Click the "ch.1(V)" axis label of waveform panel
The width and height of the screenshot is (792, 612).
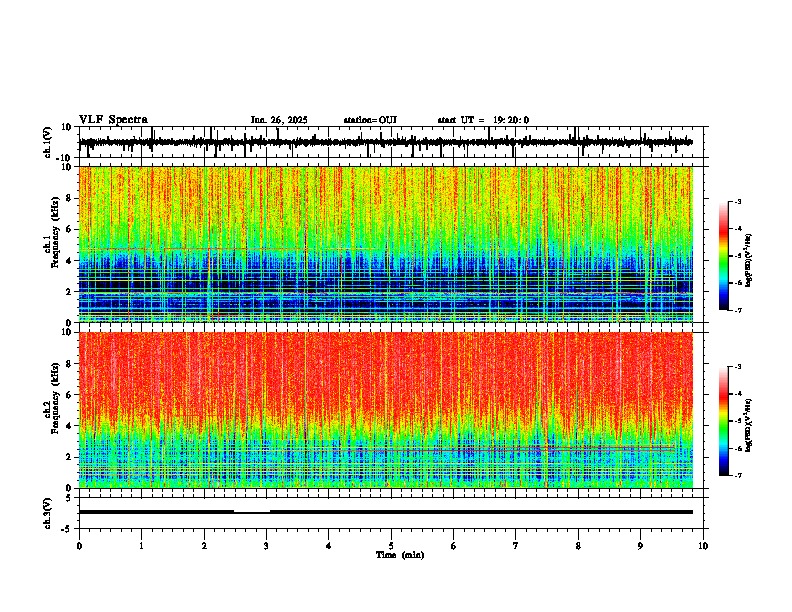48,142
